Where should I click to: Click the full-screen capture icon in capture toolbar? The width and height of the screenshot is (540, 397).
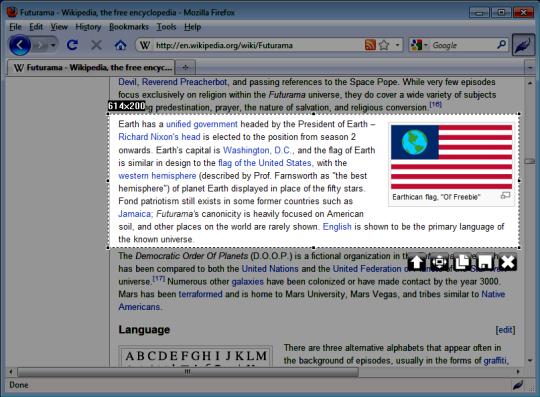[x=439, y=262]
